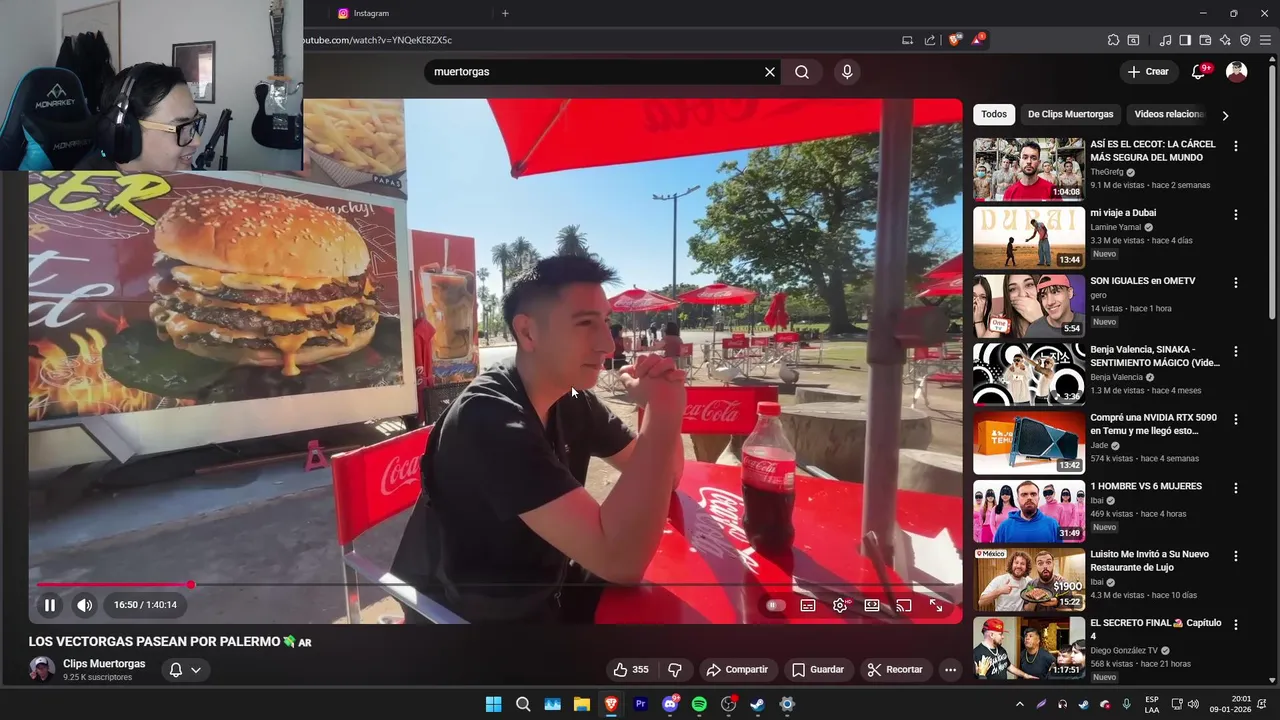Pause the video with the player button
Screen dimensions: 1280x720
click(49, 605)
